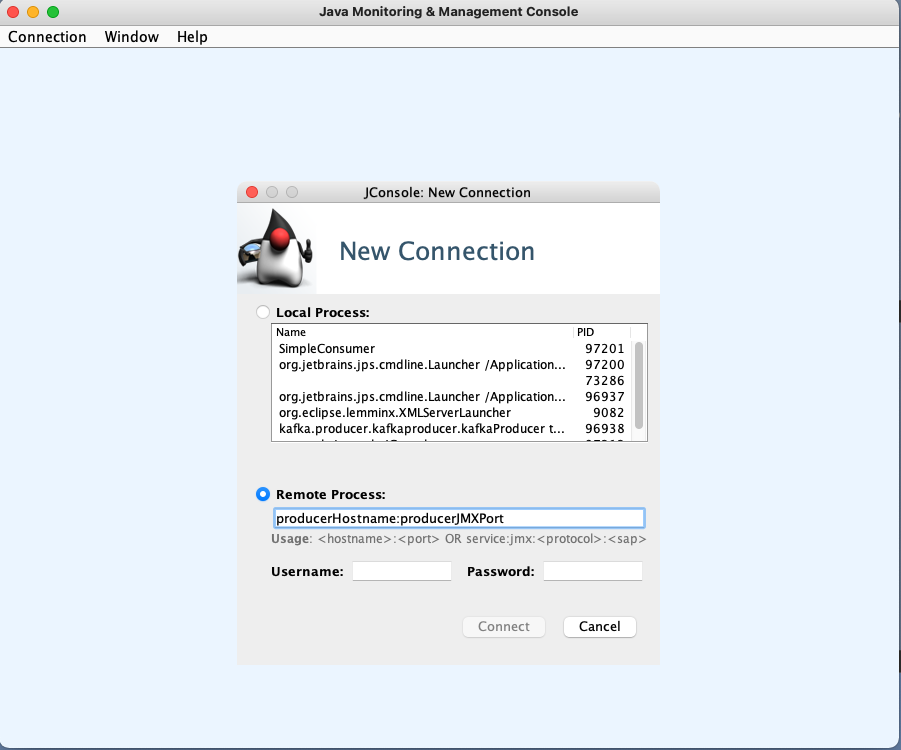Screen dimensions: 901x750
Task: Open the Window menu
Action: pyautogui.click(x=131, y=37)
